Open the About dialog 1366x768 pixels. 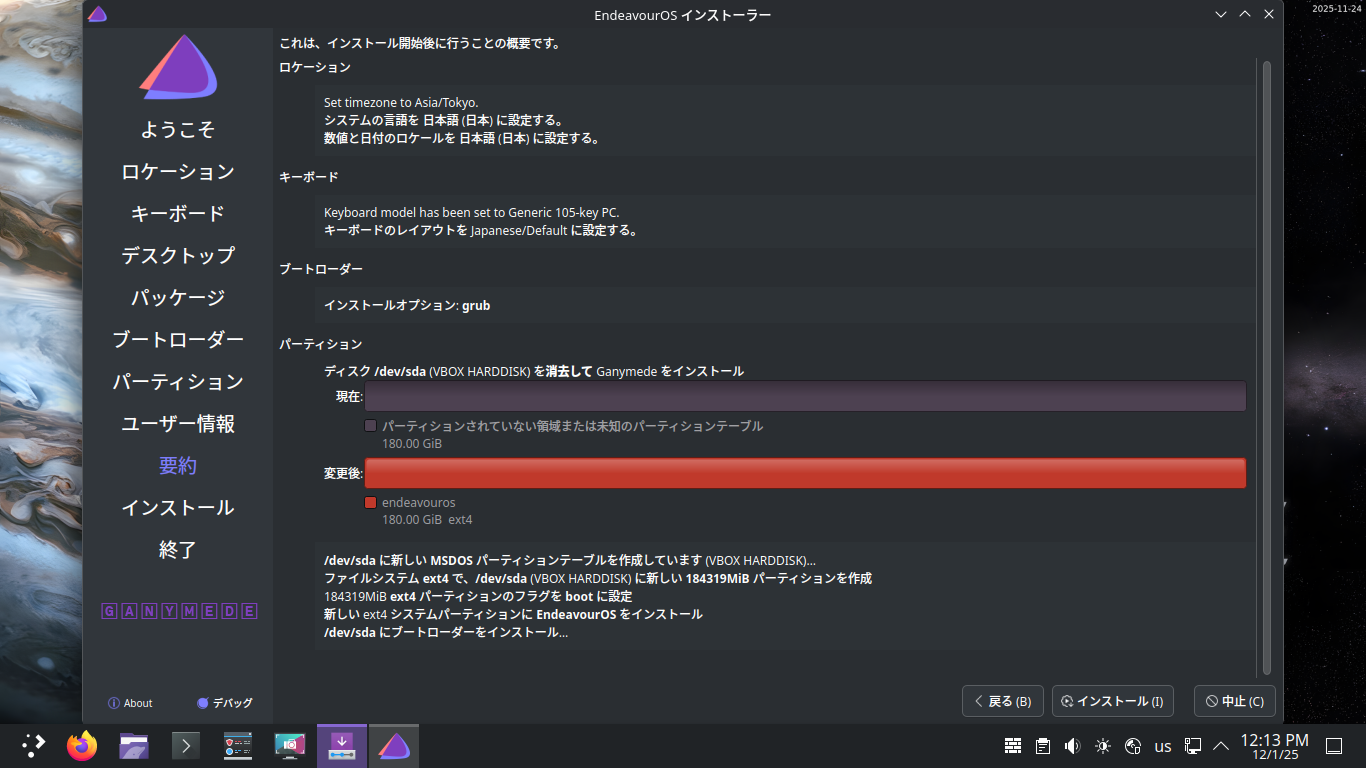point(130,703)
